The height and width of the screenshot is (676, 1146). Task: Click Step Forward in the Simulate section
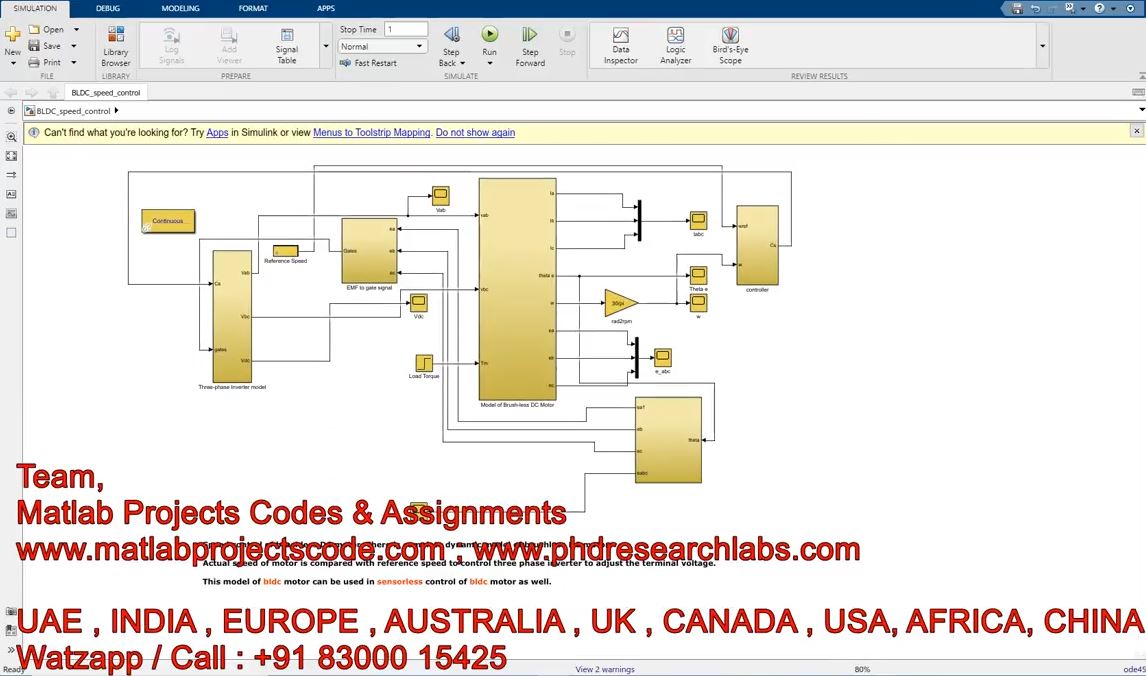pos(530,46)
